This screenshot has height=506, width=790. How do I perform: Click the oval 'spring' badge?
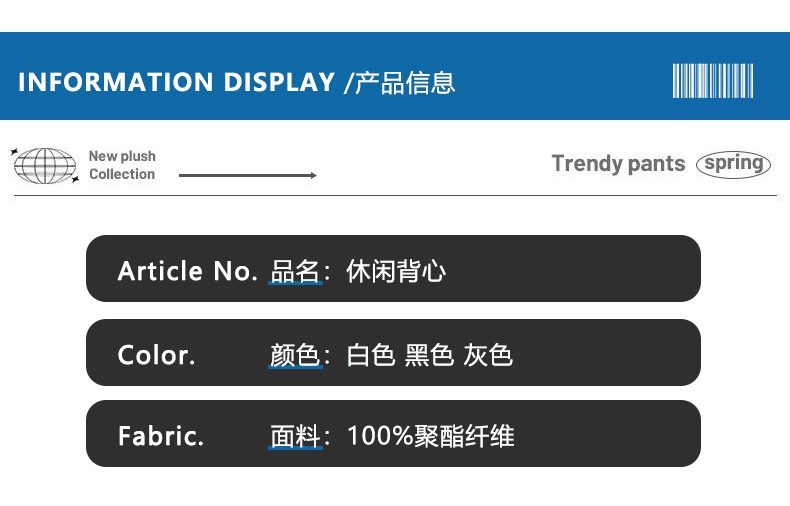pos(734,163)
